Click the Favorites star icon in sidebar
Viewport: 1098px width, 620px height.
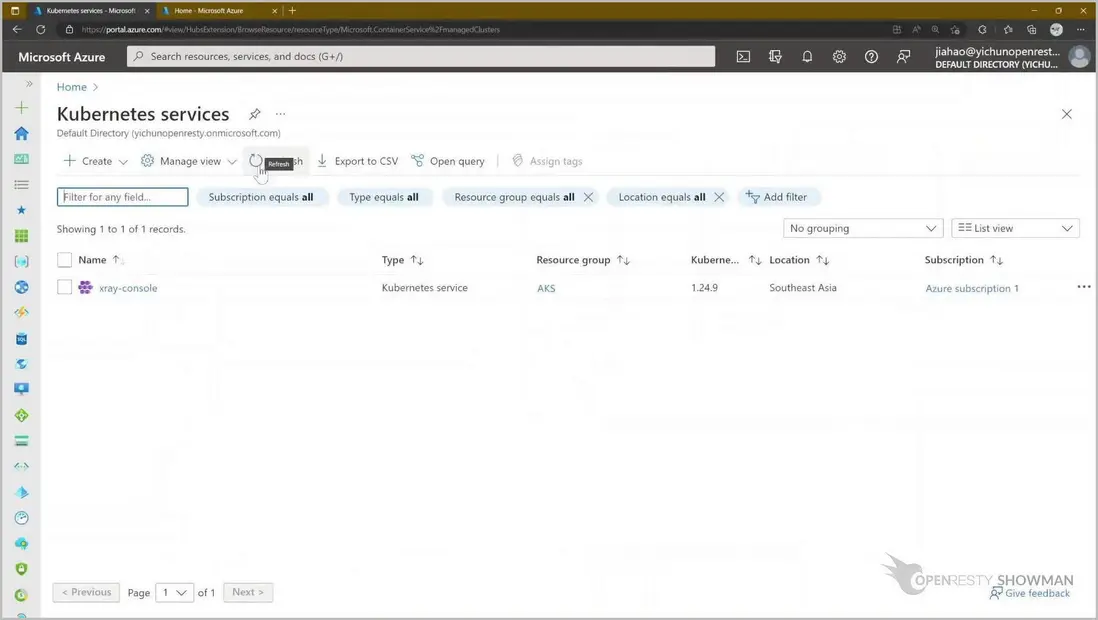coord(22,209)
